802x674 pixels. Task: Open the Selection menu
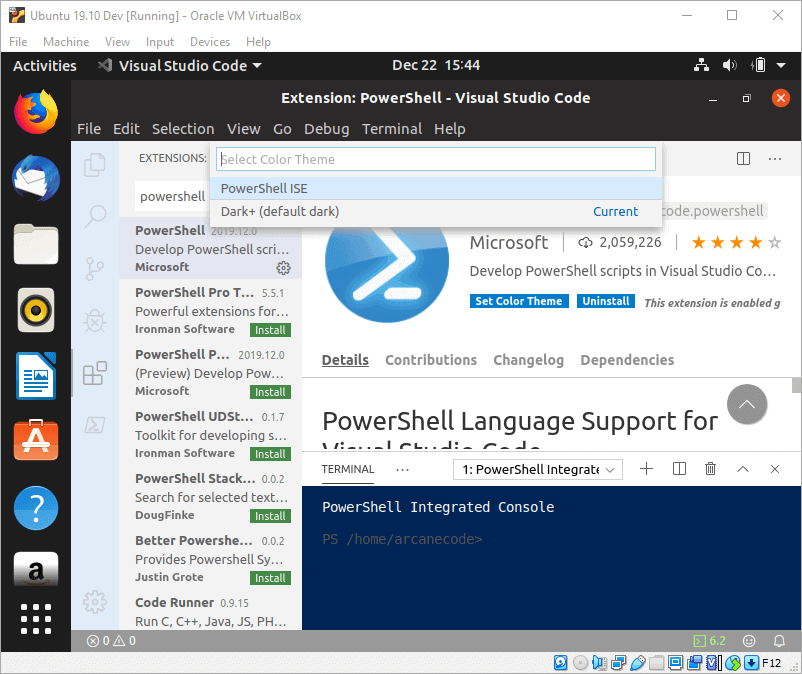183,129
